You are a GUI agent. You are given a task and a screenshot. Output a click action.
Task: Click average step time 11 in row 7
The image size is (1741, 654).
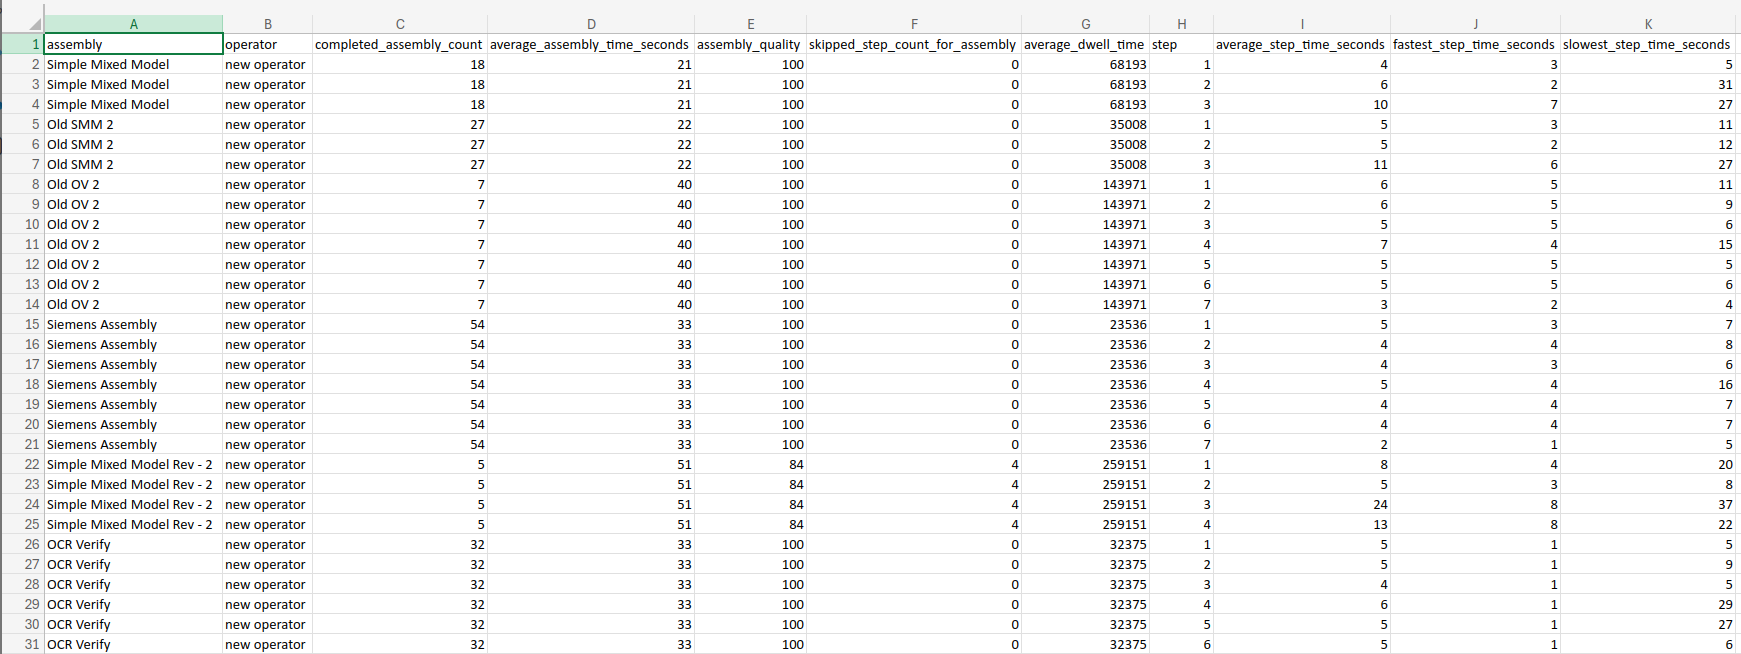point(1380,164)
